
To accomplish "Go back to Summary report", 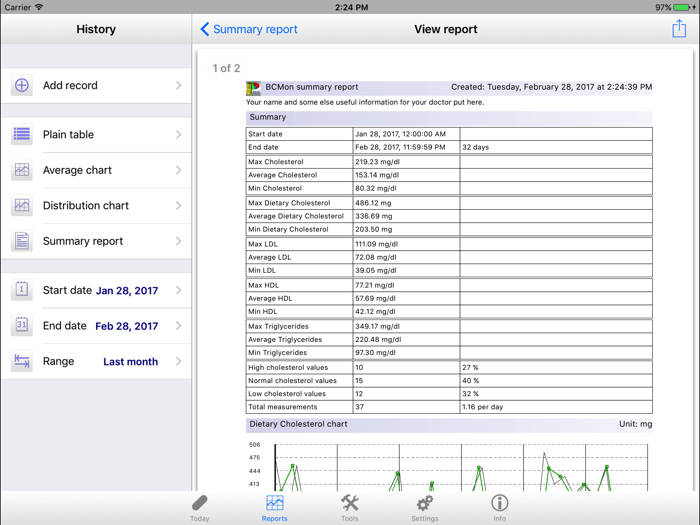I will click(x=249, y=30).
